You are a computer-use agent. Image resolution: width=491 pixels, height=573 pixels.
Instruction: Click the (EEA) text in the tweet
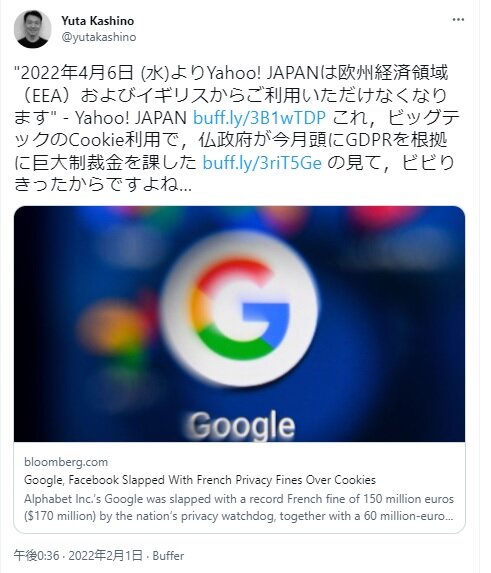[50, 96]
